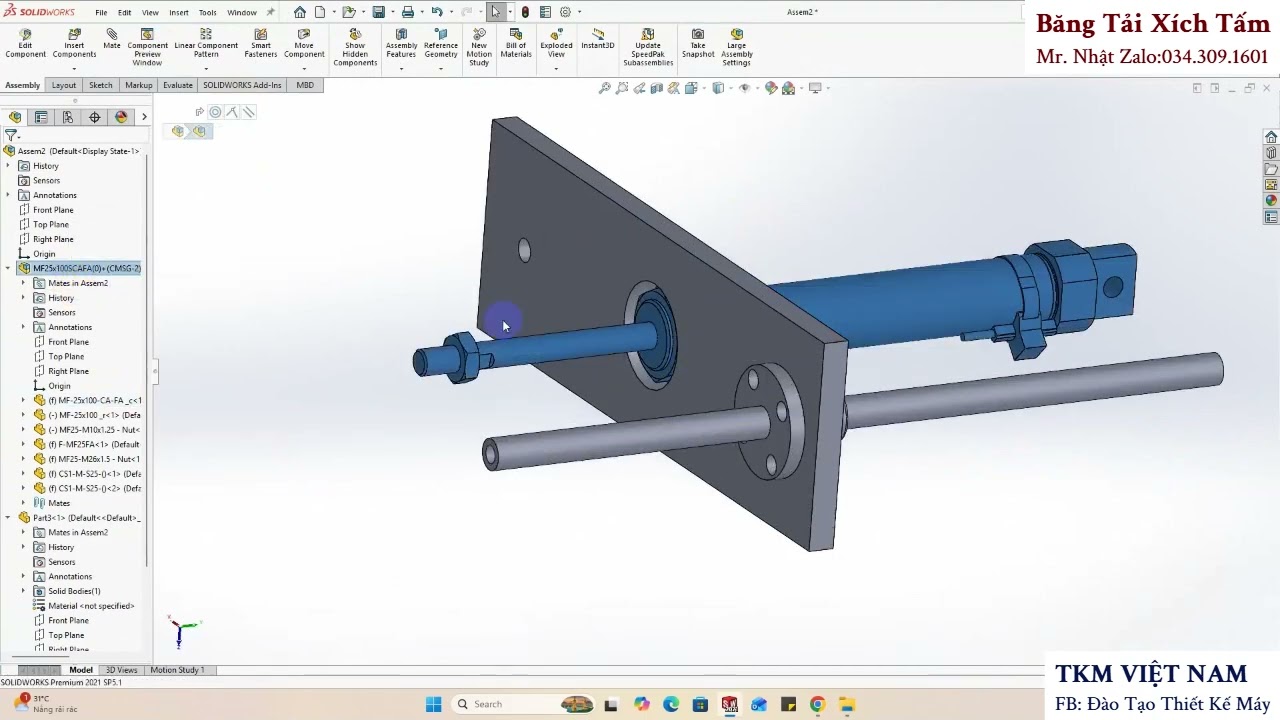Open the DisplayManager tab icon
The image size is (1280, 720).
click(121, 117)
